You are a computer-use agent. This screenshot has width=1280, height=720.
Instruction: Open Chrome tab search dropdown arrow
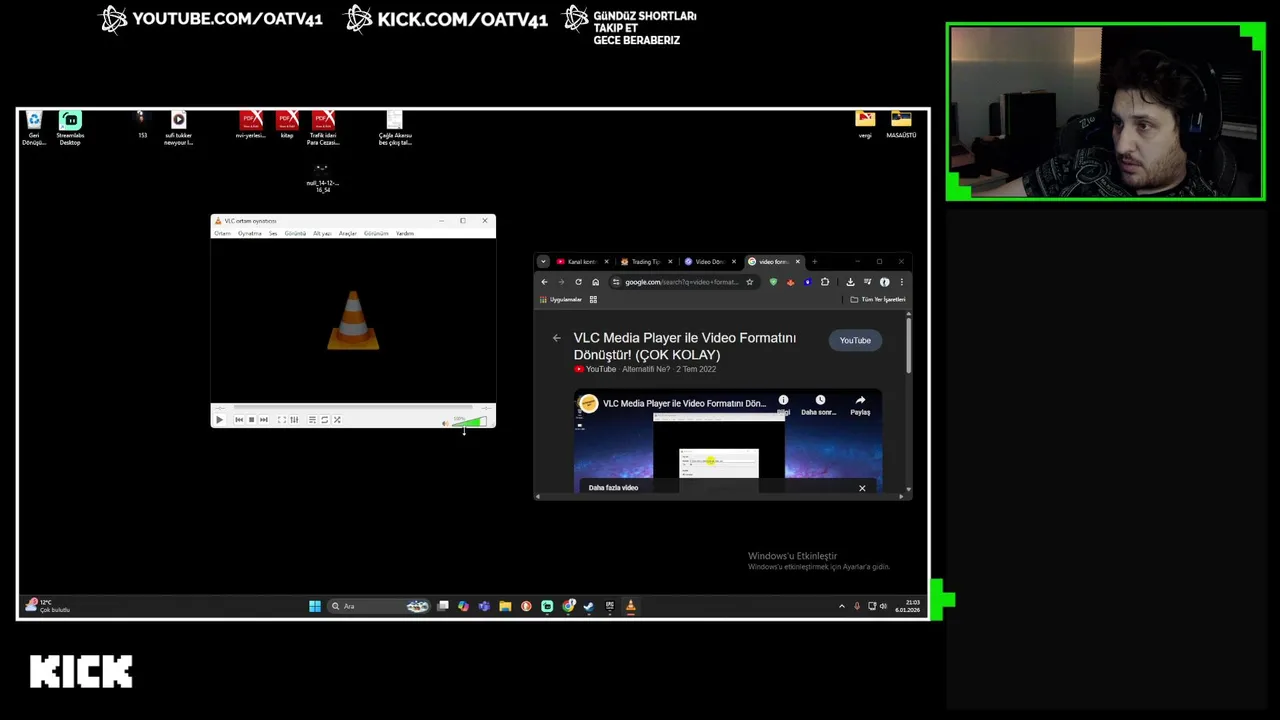point(543,262)
